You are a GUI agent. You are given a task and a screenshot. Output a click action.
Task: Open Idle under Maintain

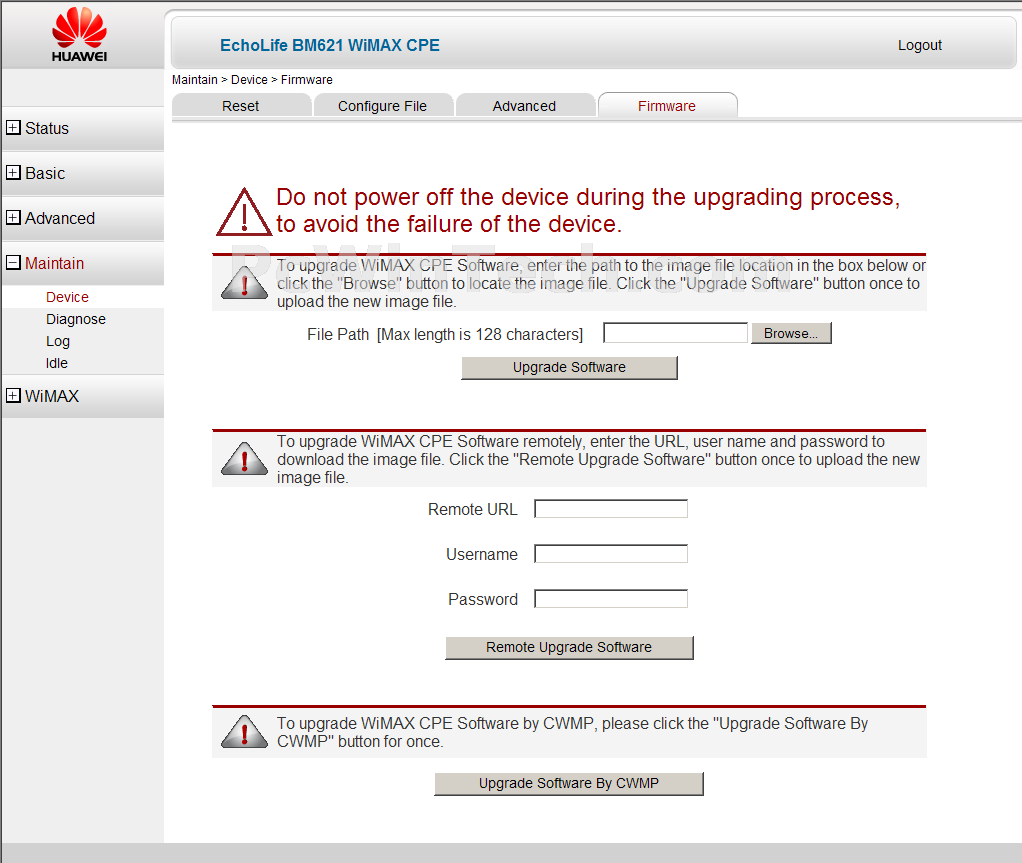click(x=57, y=363)
